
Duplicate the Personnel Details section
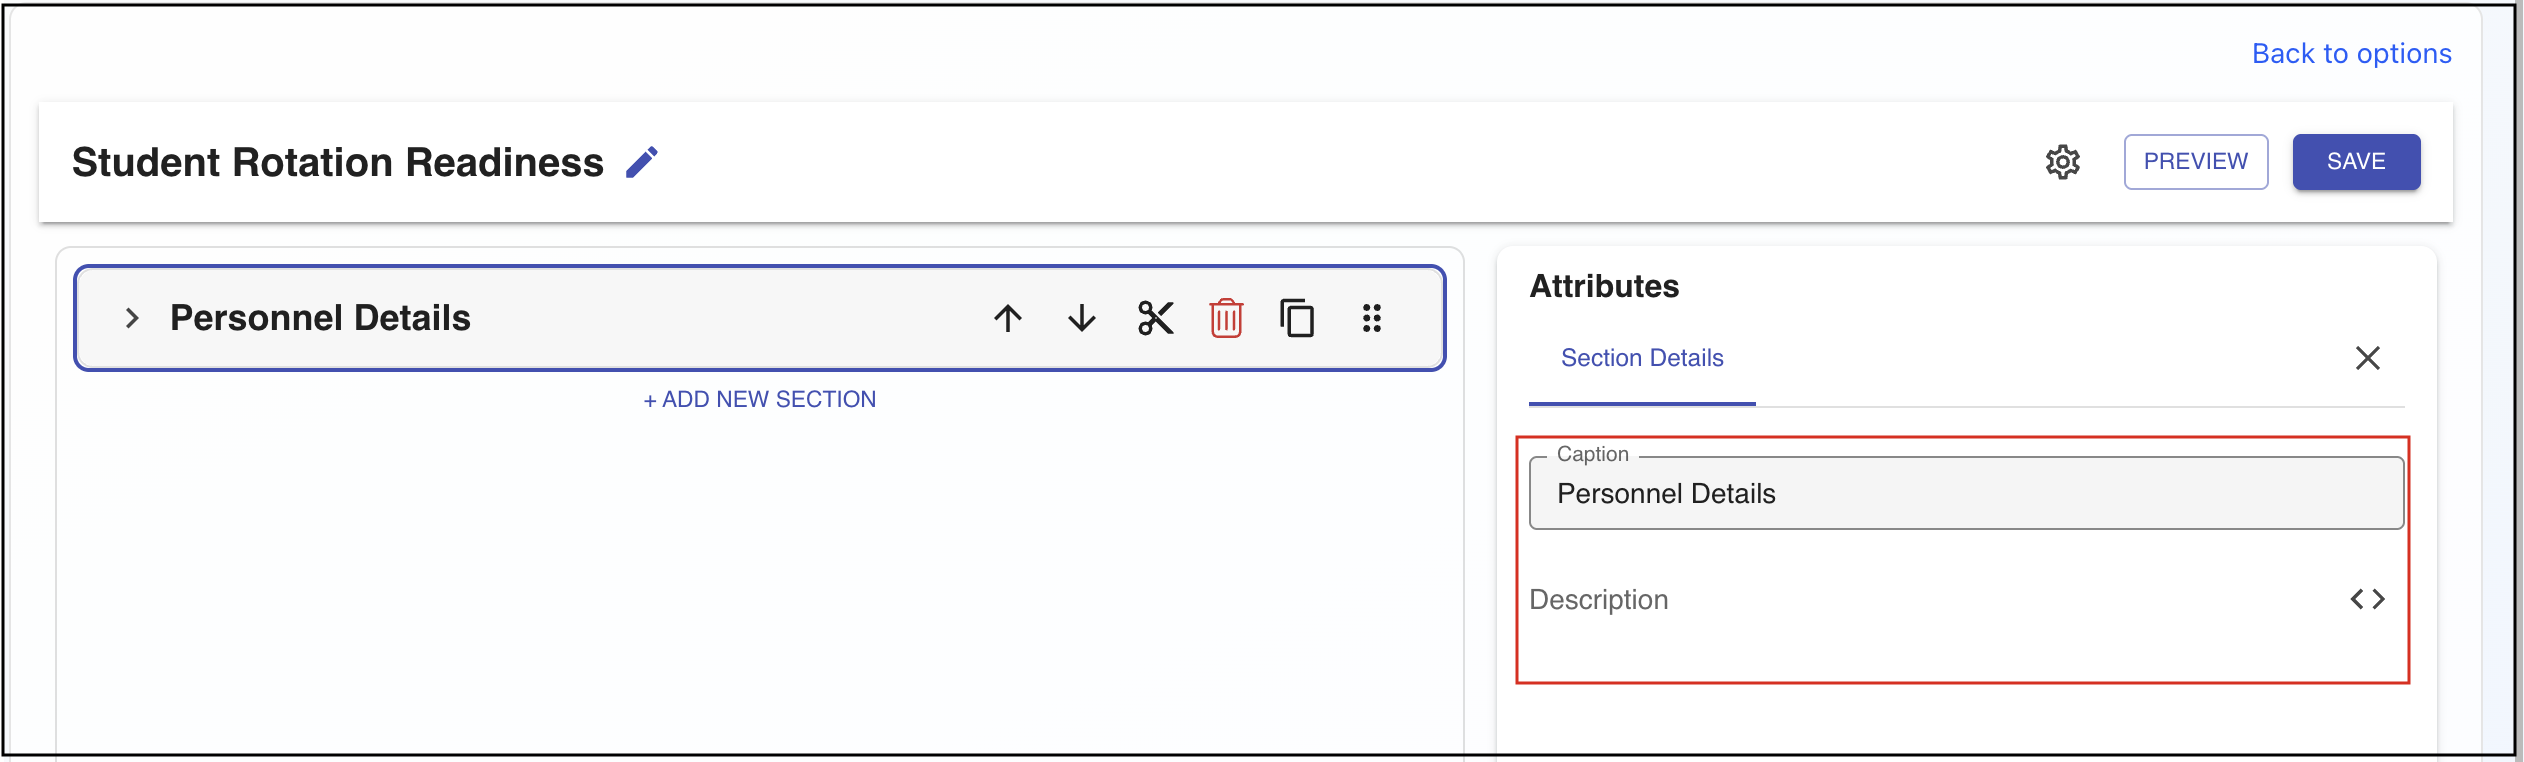(x=1297, y=319)
